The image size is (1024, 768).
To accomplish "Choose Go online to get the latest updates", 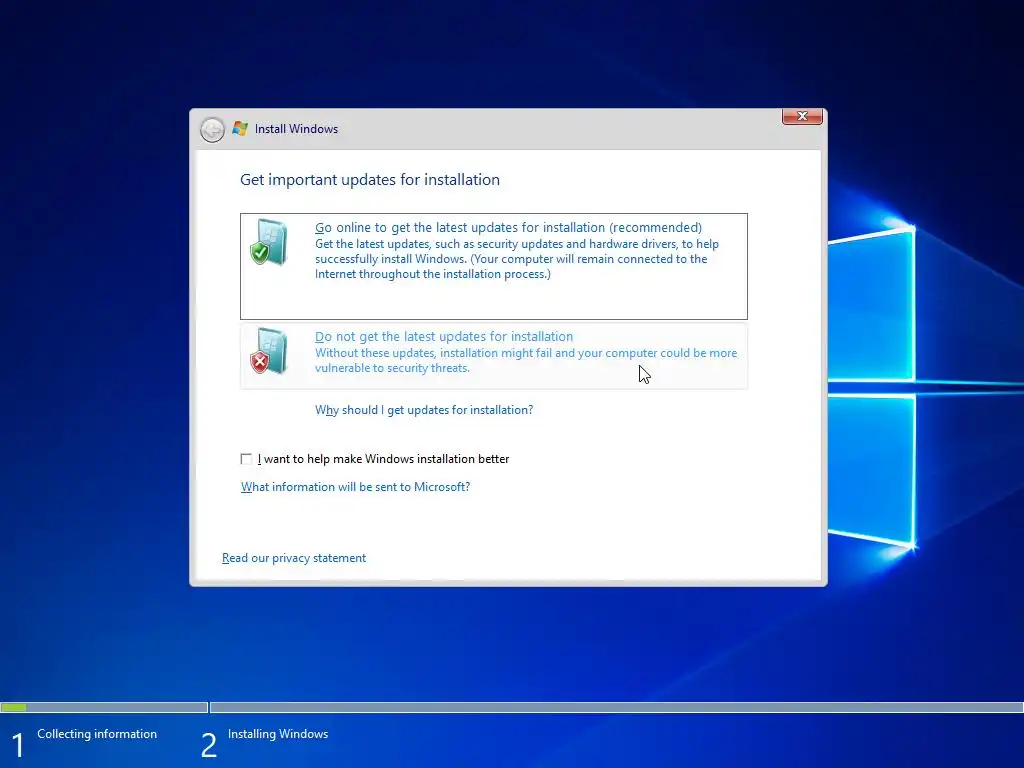I will pos(494,266).
